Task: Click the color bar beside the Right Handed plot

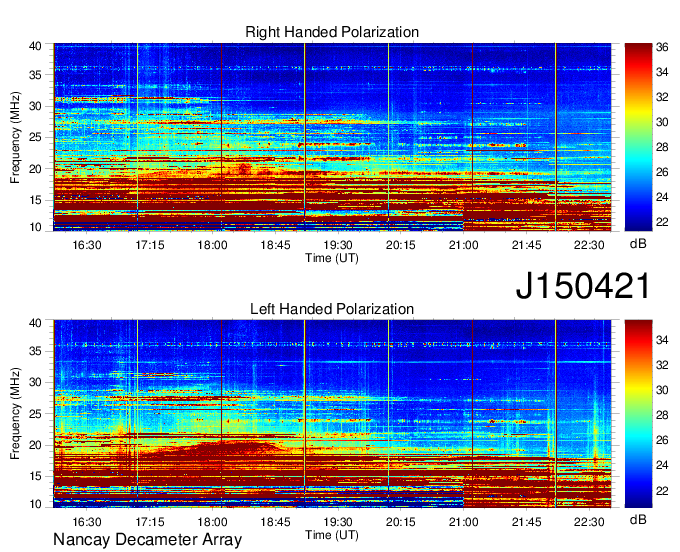Action: (638, 137)
